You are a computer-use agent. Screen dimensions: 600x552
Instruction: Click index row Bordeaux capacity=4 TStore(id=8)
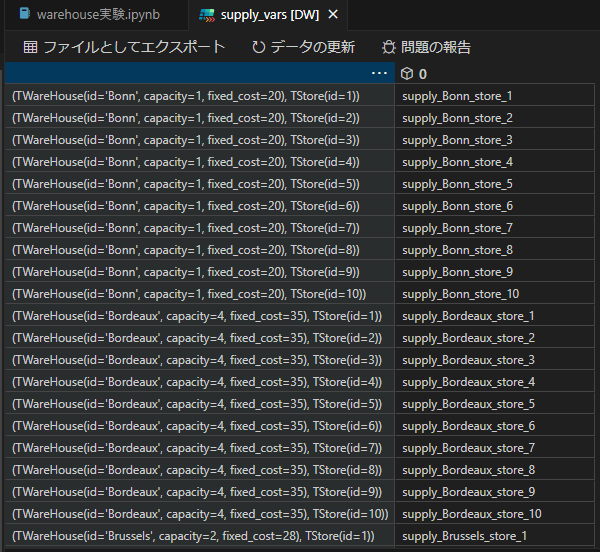(200, 470)
